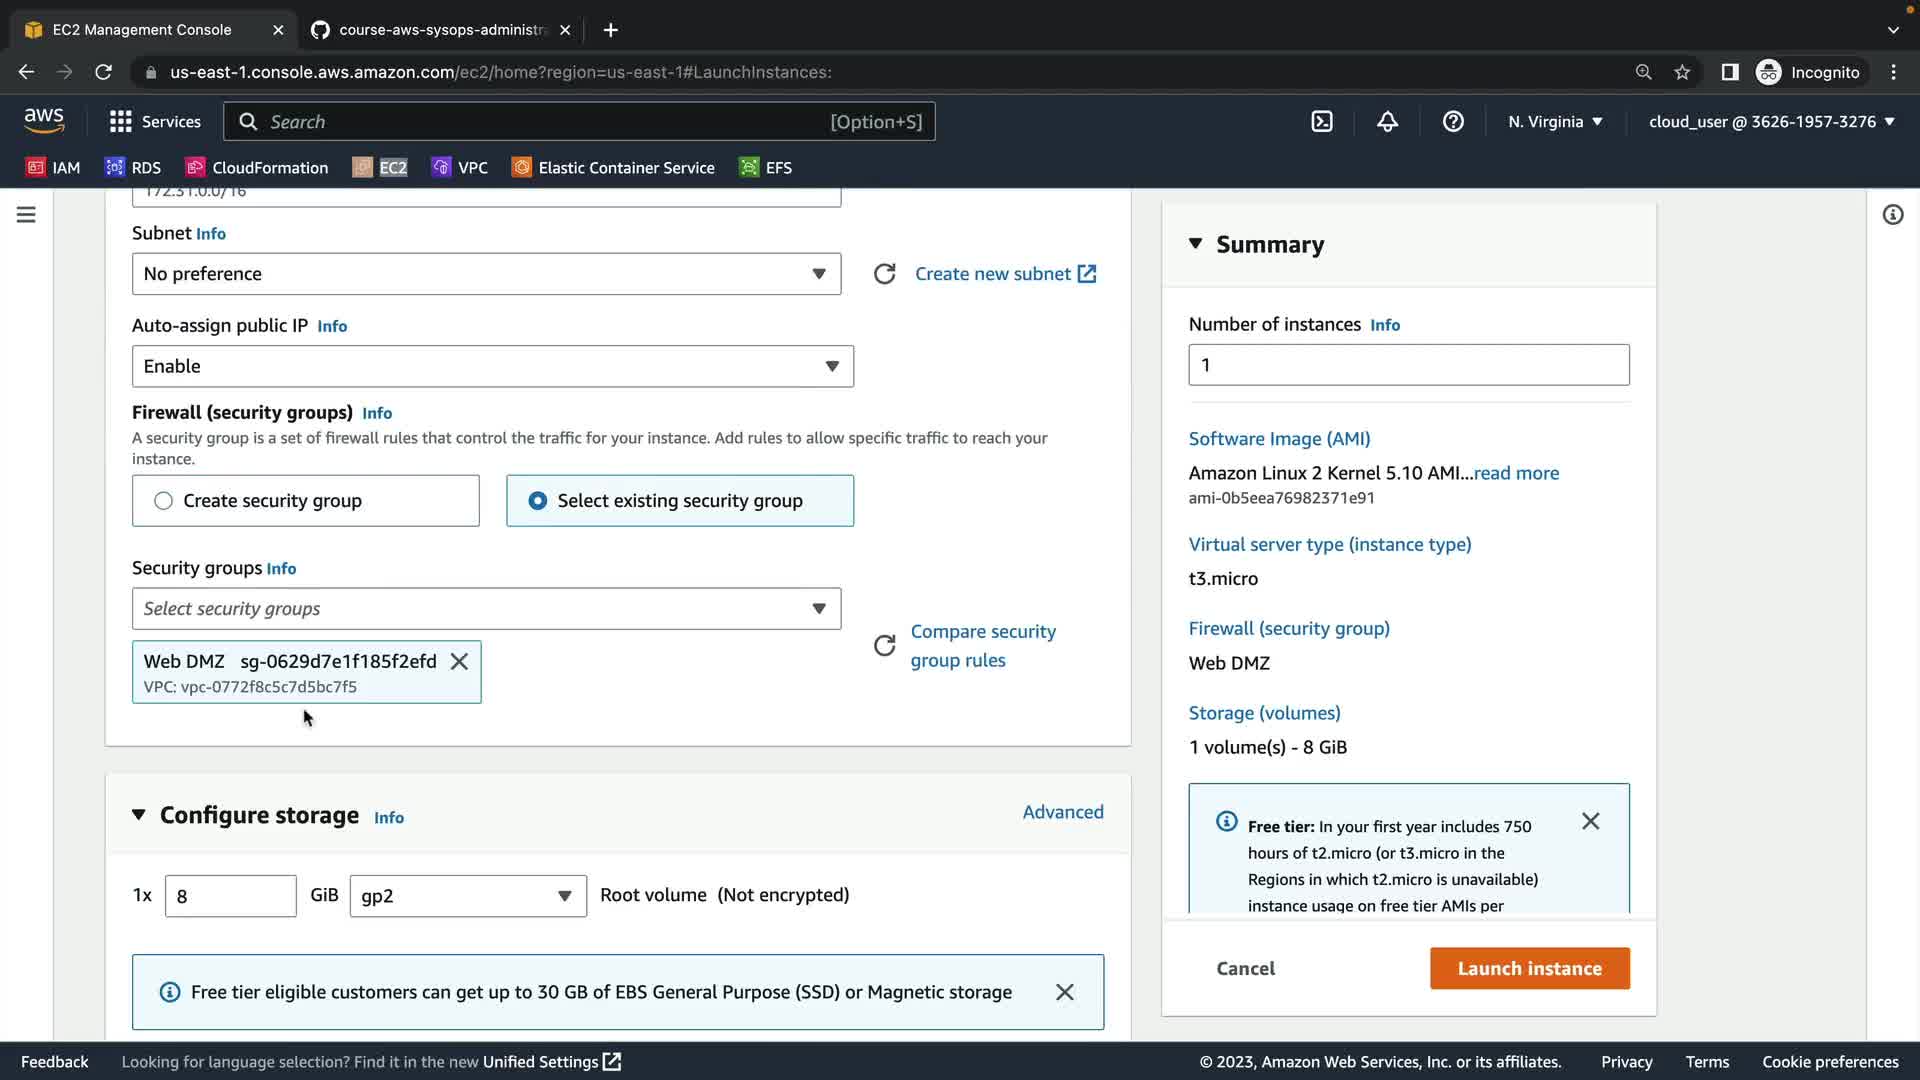Screen dimensions: 1920x1080
Task: Collapse the Configure storage section
Action: coord(139,815)
